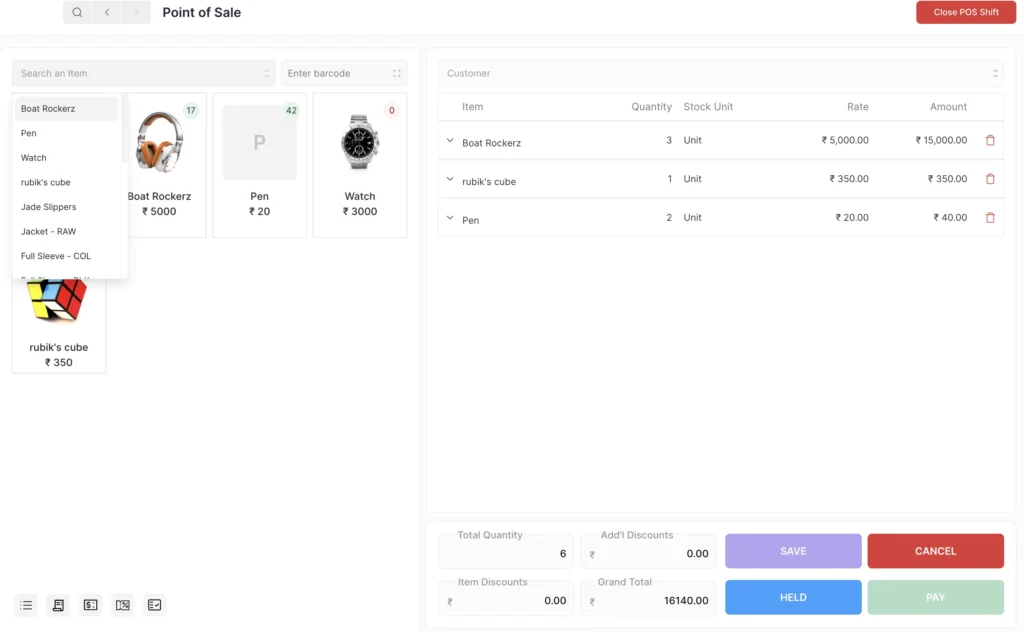The width and height of the screenshot is (1024, 632).
Task: Select rubik's cube in the suggestions list
Action: 66,182
